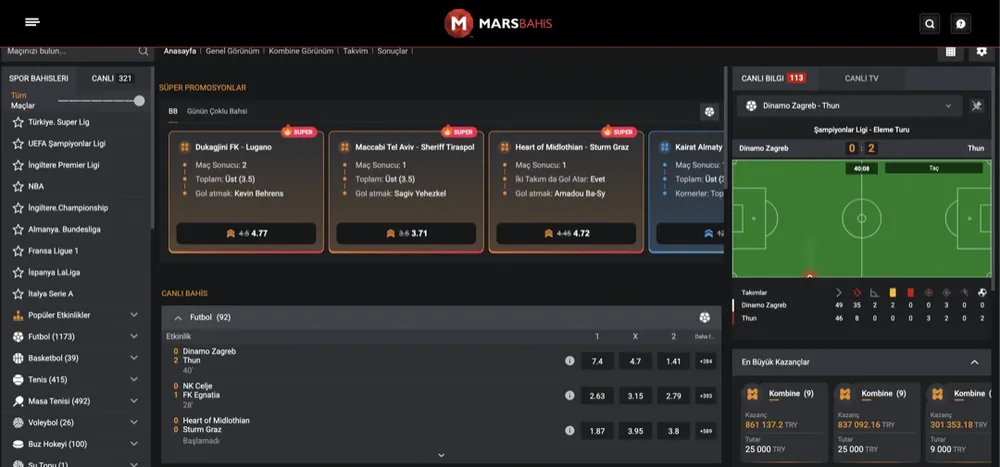The width and height of the screenshot is (1000, 467).
Task: Adjust the Tüm Maçlar time slider handle
Action: click(x=139, y=101)
